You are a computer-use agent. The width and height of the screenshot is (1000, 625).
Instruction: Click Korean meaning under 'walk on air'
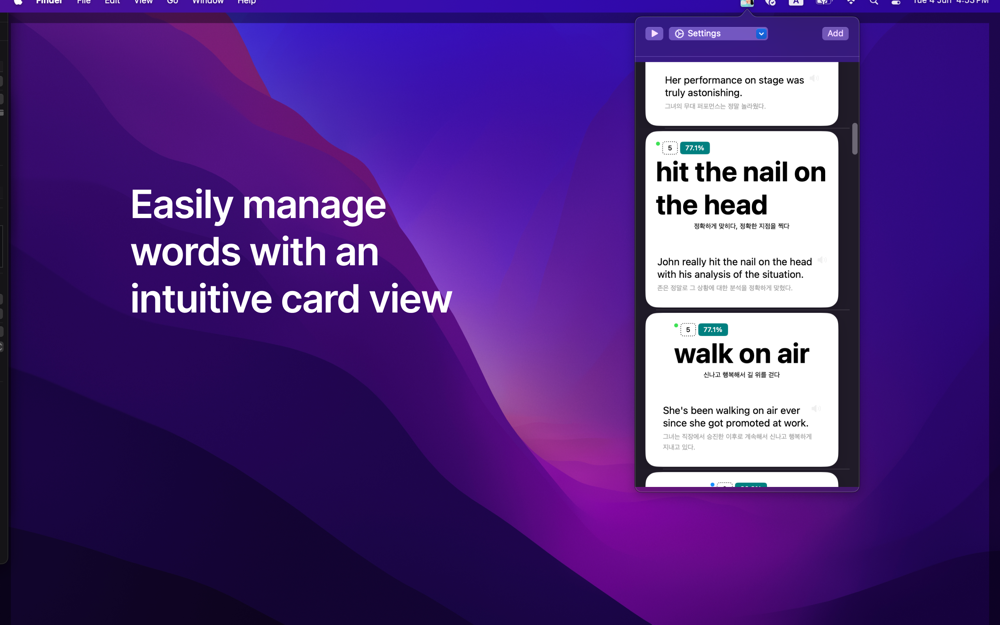pos(741,374)
